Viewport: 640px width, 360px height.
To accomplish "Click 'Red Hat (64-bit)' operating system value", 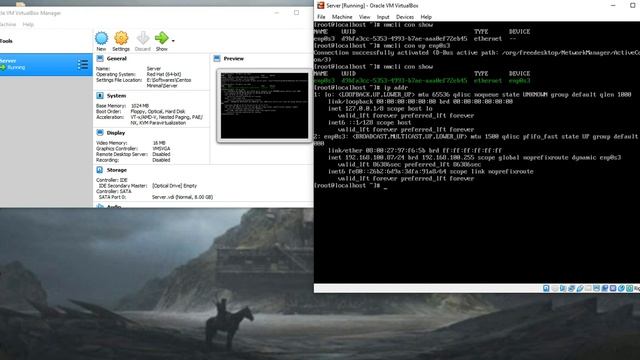I will [164, 74].
